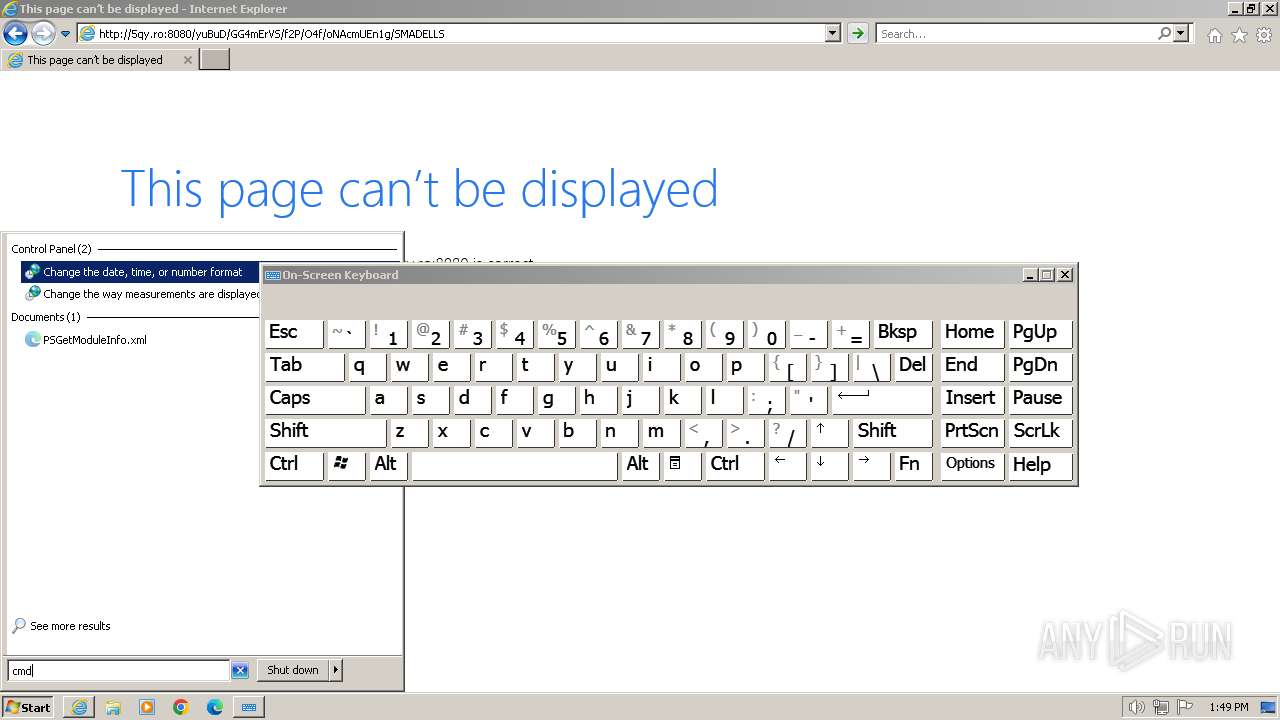1280x720 pixels.
Task: Click the right arrow key on keyboard
Action: tap(871, 465)
